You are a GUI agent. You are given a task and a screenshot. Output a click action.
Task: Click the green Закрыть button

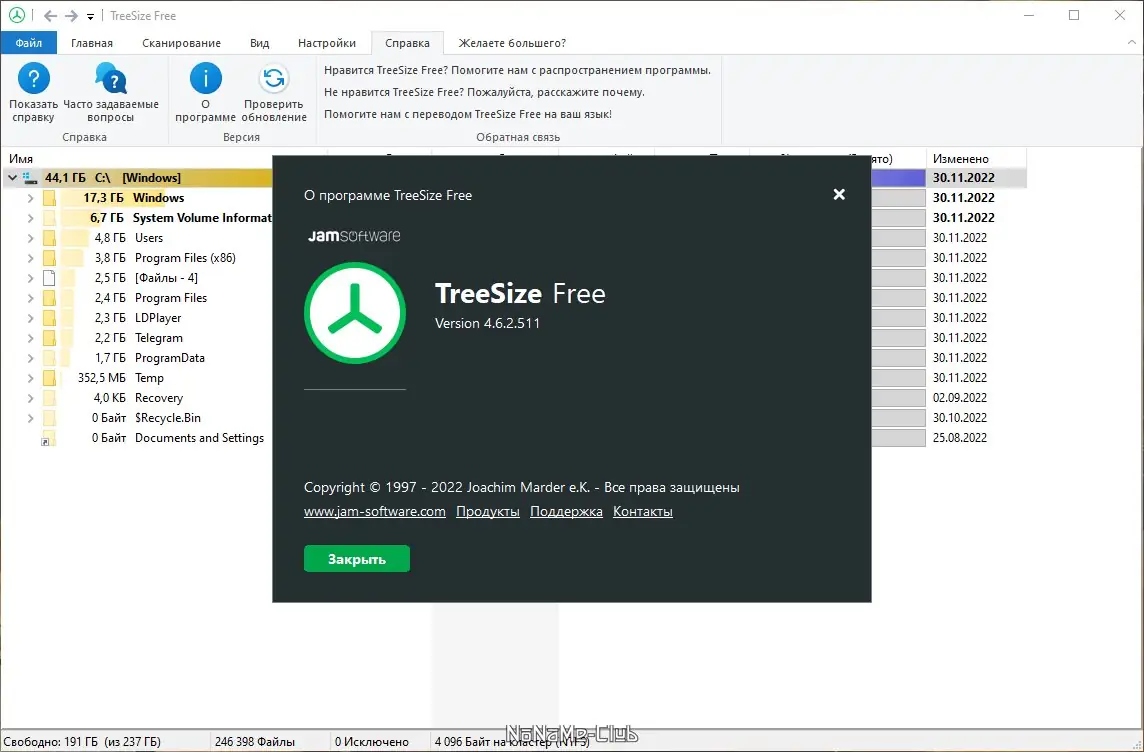pos(357,559)
